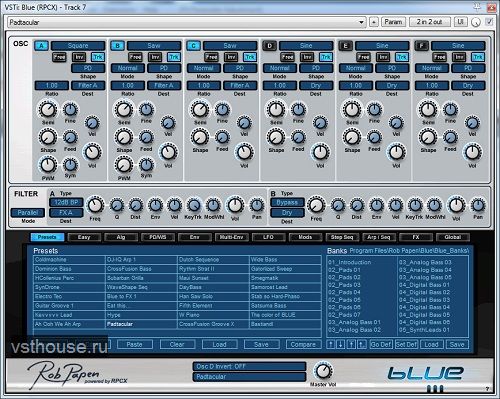Toggle Inv on oscillator B
The height and width of the screenshot is (399, 500).
tap(155, 57)
